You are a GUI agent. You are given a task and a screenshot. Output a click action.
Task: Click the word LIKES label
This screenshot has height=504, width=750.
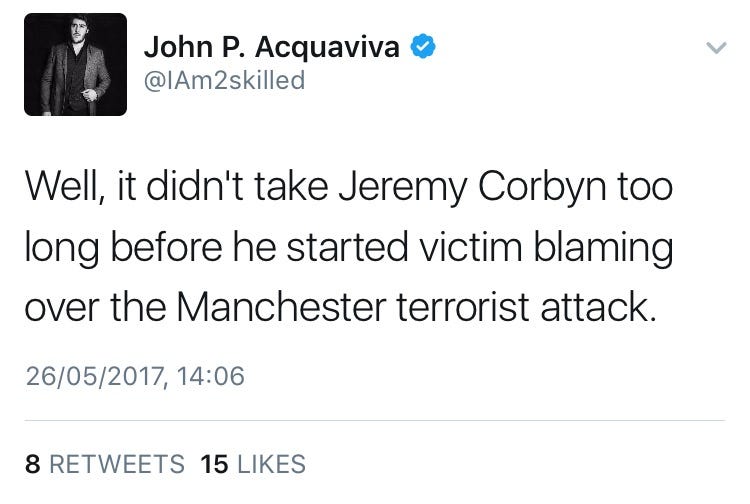coord(272,464)
